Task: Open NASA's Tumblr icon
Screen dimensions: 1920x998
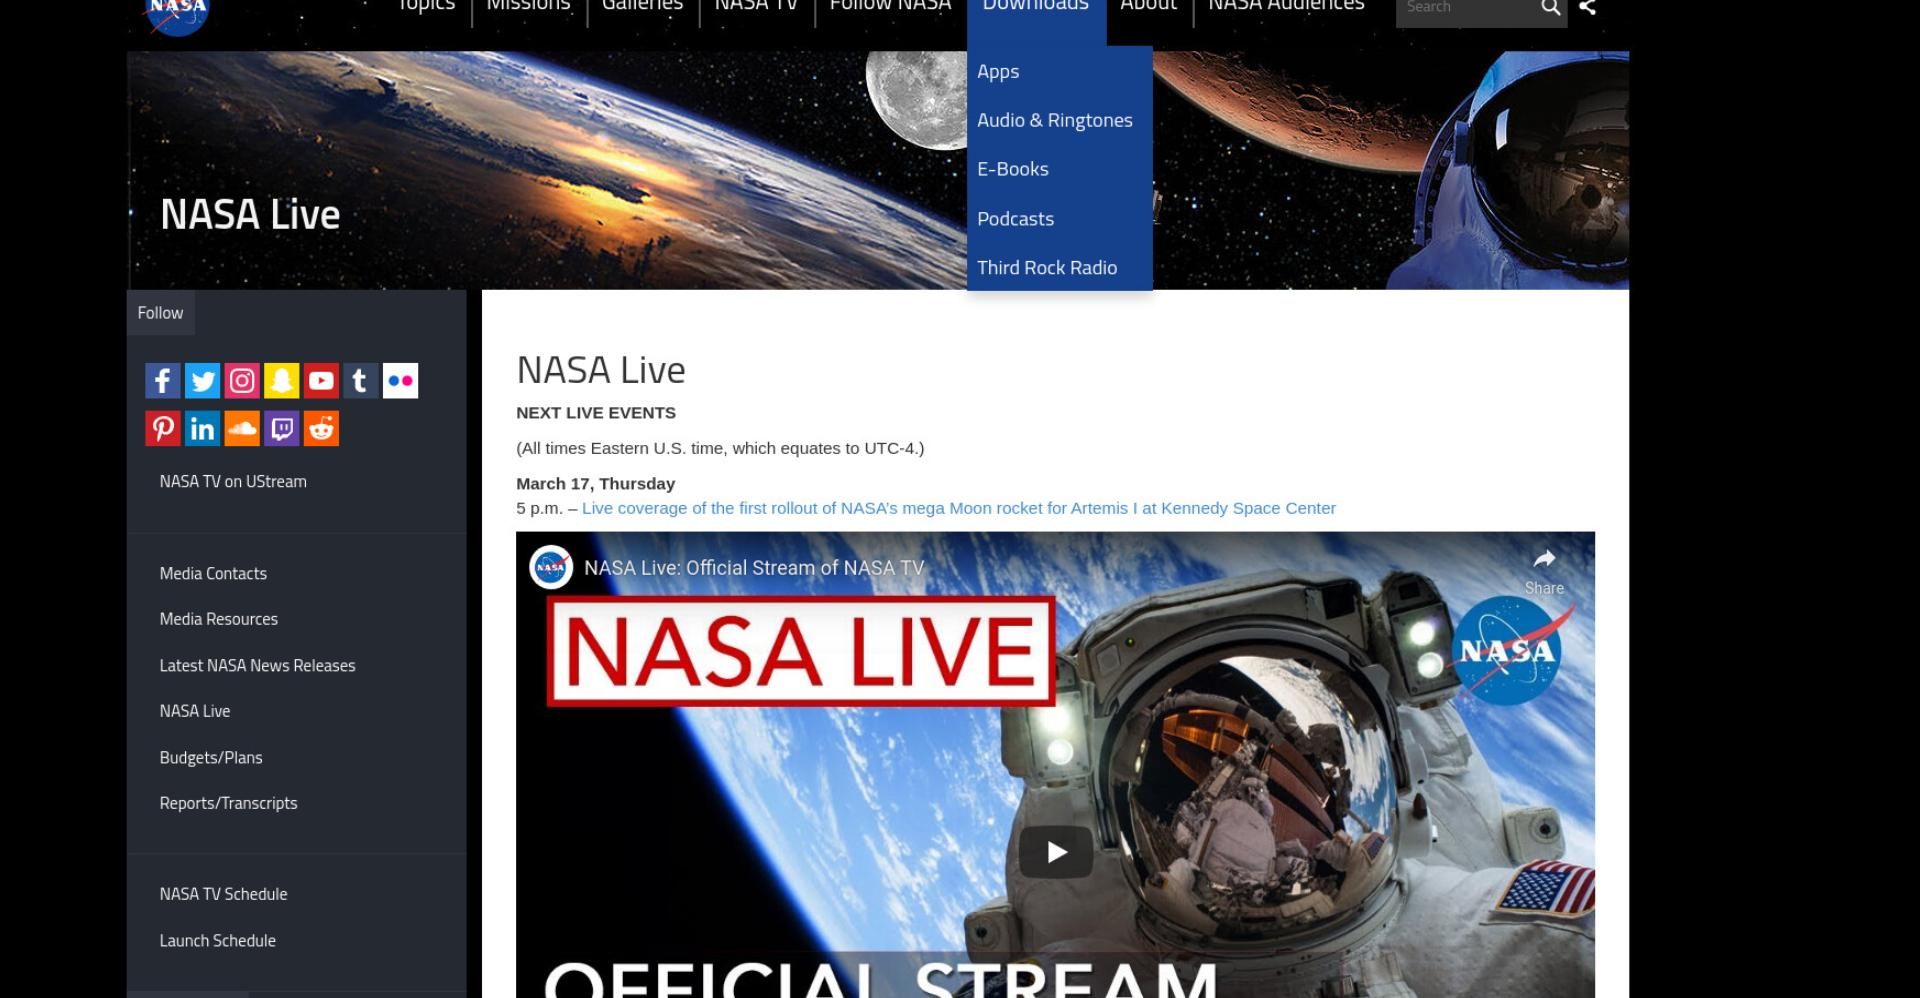Action: (361, 381)
